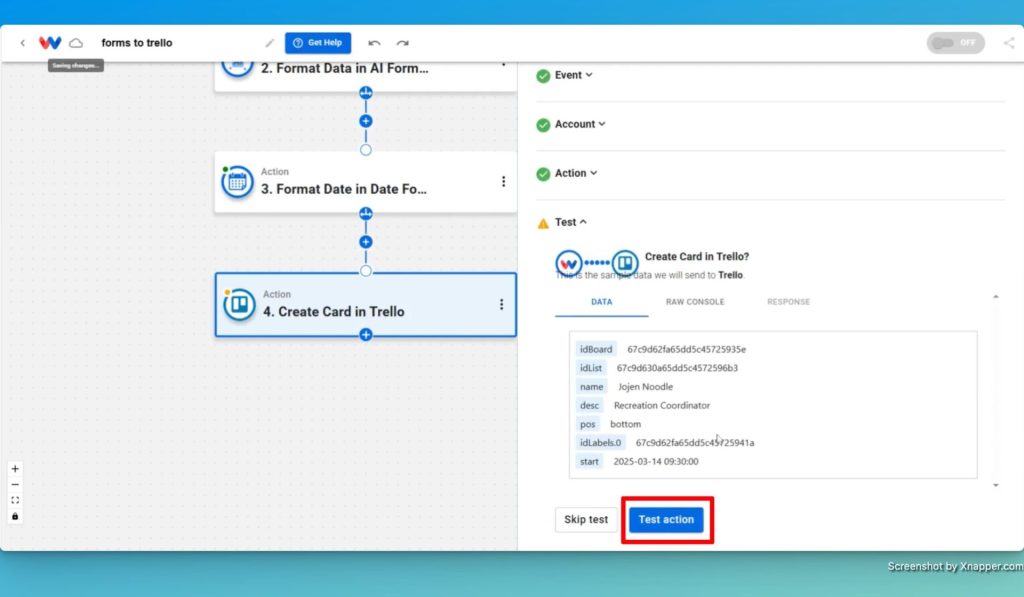Screen dimensions: 1024x597
Task: Add a path below step 3
Action: [x=366, y=214]
